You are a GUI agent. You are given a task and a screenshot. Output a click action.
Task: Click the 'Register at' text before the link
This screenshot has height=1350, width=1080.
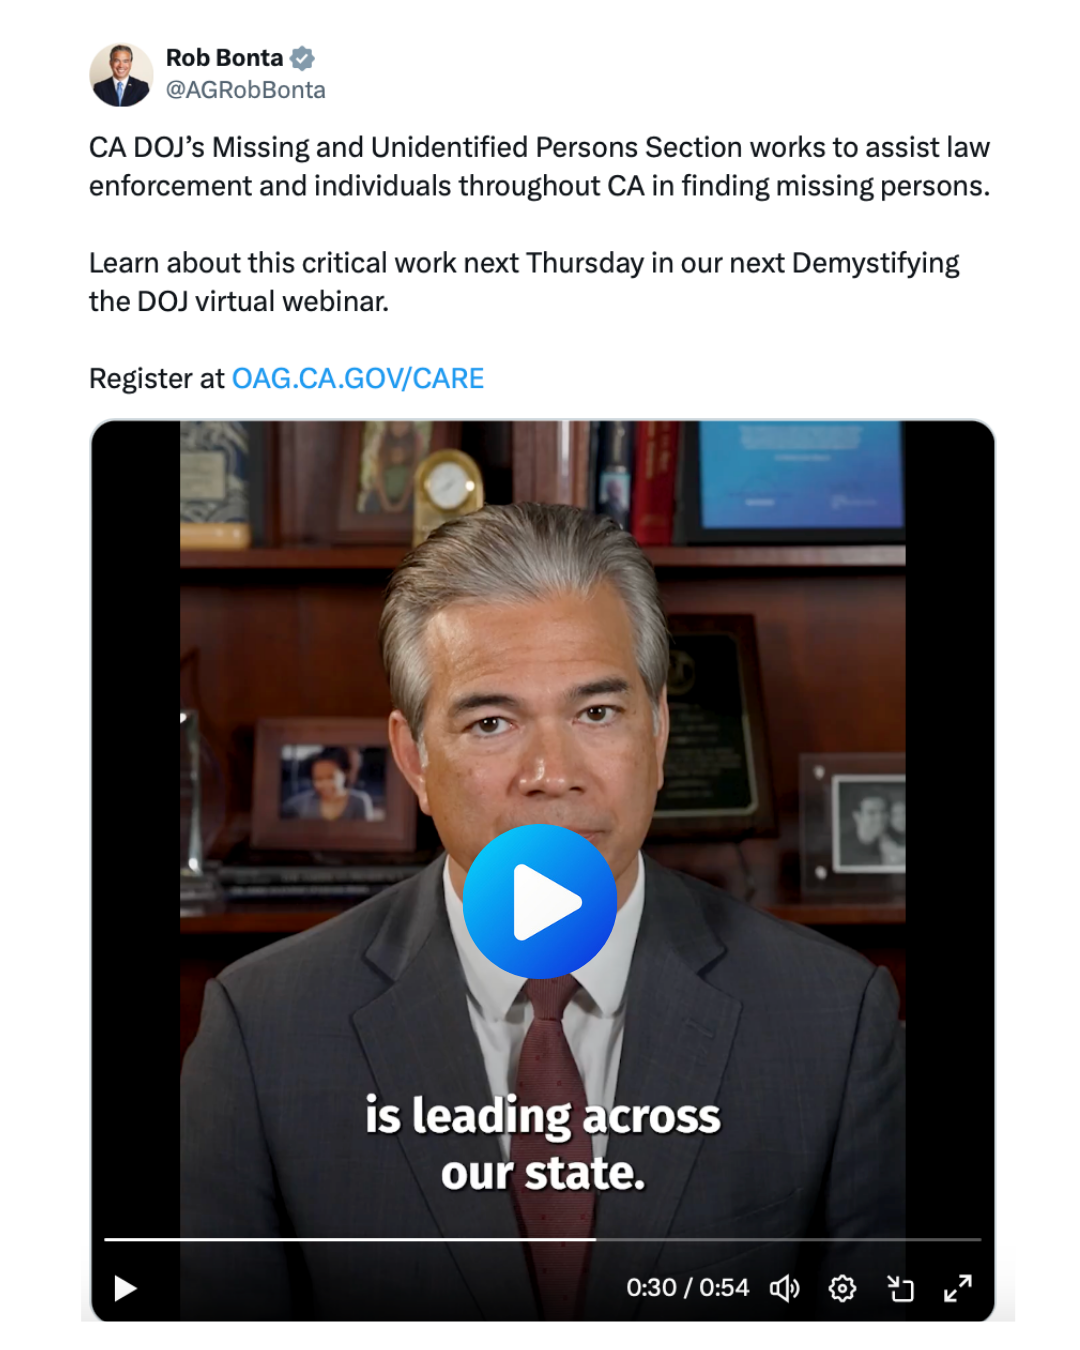pos(157,378)
